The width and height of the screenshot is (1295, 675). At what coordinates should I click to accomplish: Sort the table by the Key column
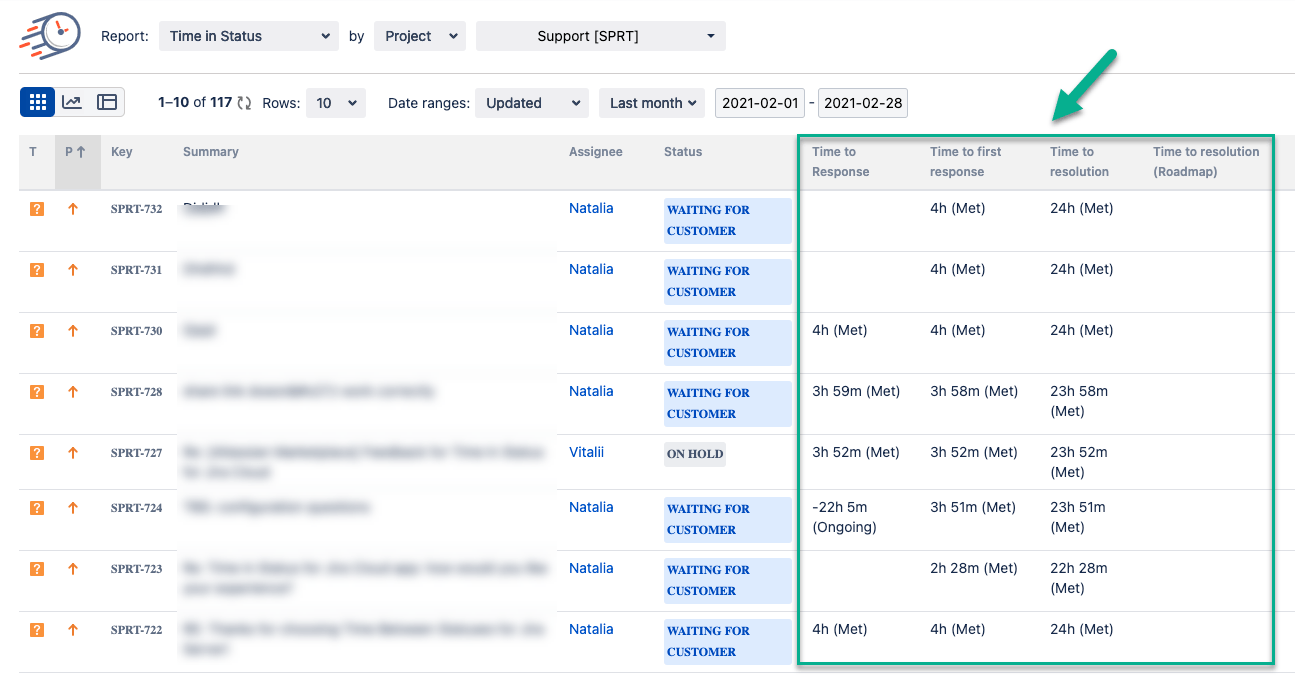click(x=122, y=151)
